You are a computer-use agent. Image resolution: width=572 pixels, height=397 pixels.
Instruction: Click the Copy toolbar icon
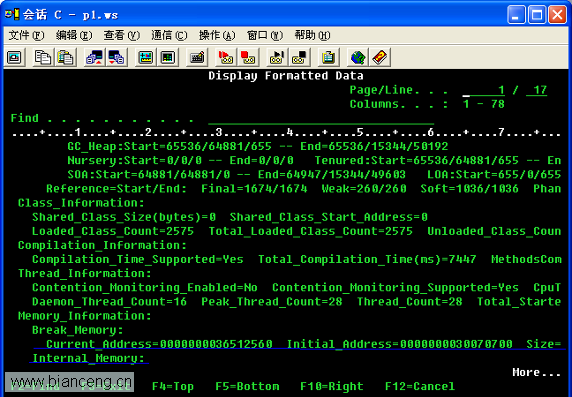[43, 57]
